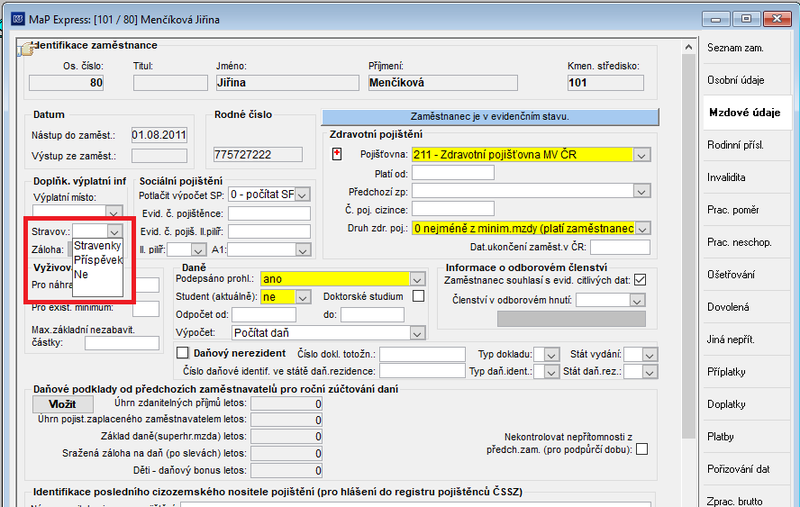
Task: Click the Číslo daňové identif. field
Action: tap(422, 371)
